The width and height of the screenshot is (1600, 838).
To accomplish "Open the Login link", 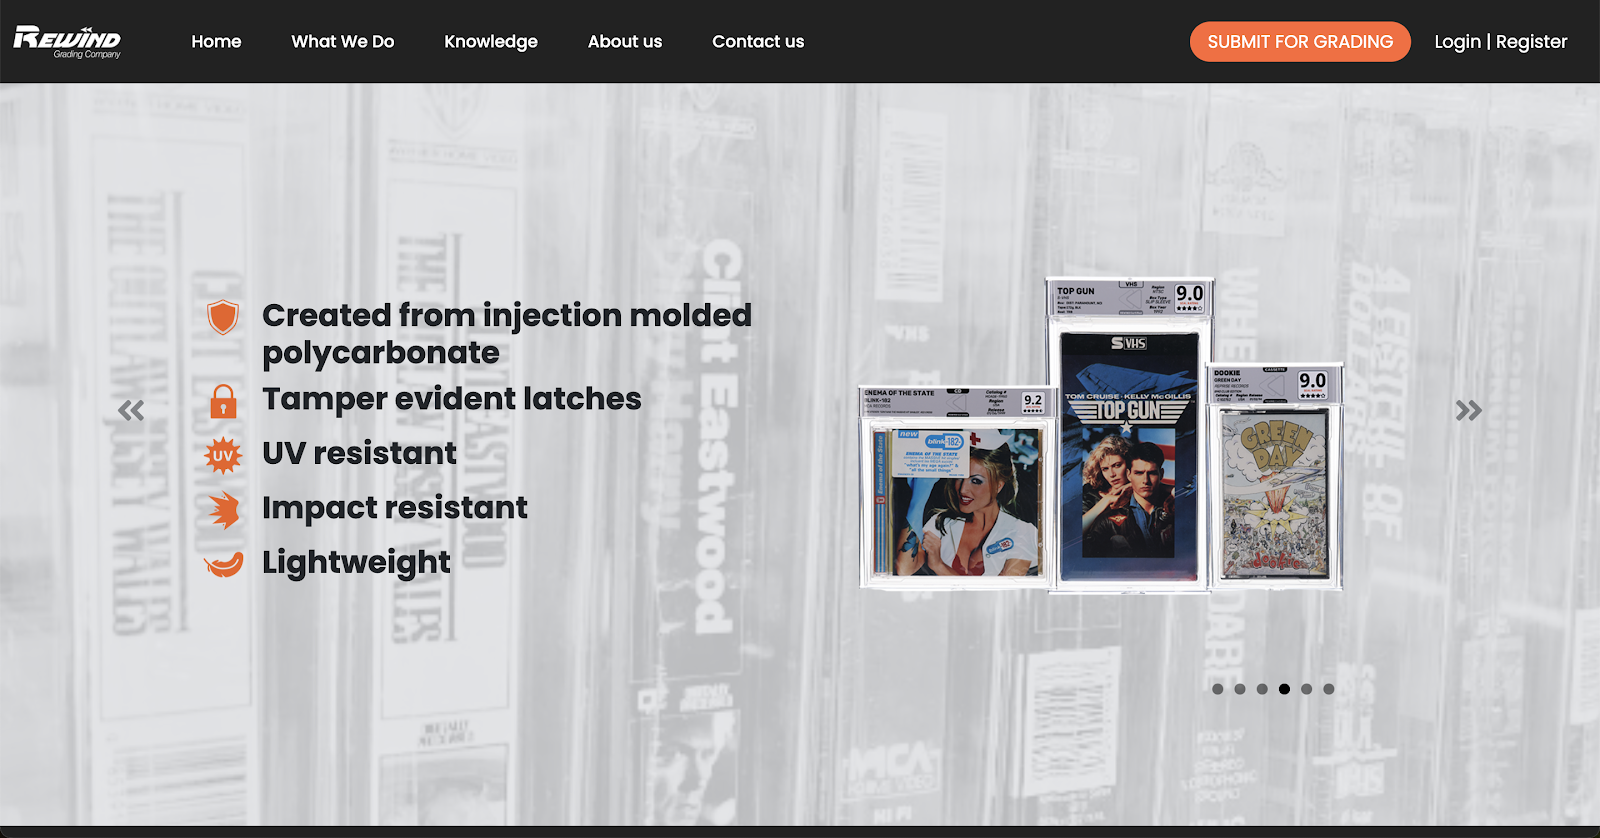I will pyautogui.click(x=1457, y=41).
